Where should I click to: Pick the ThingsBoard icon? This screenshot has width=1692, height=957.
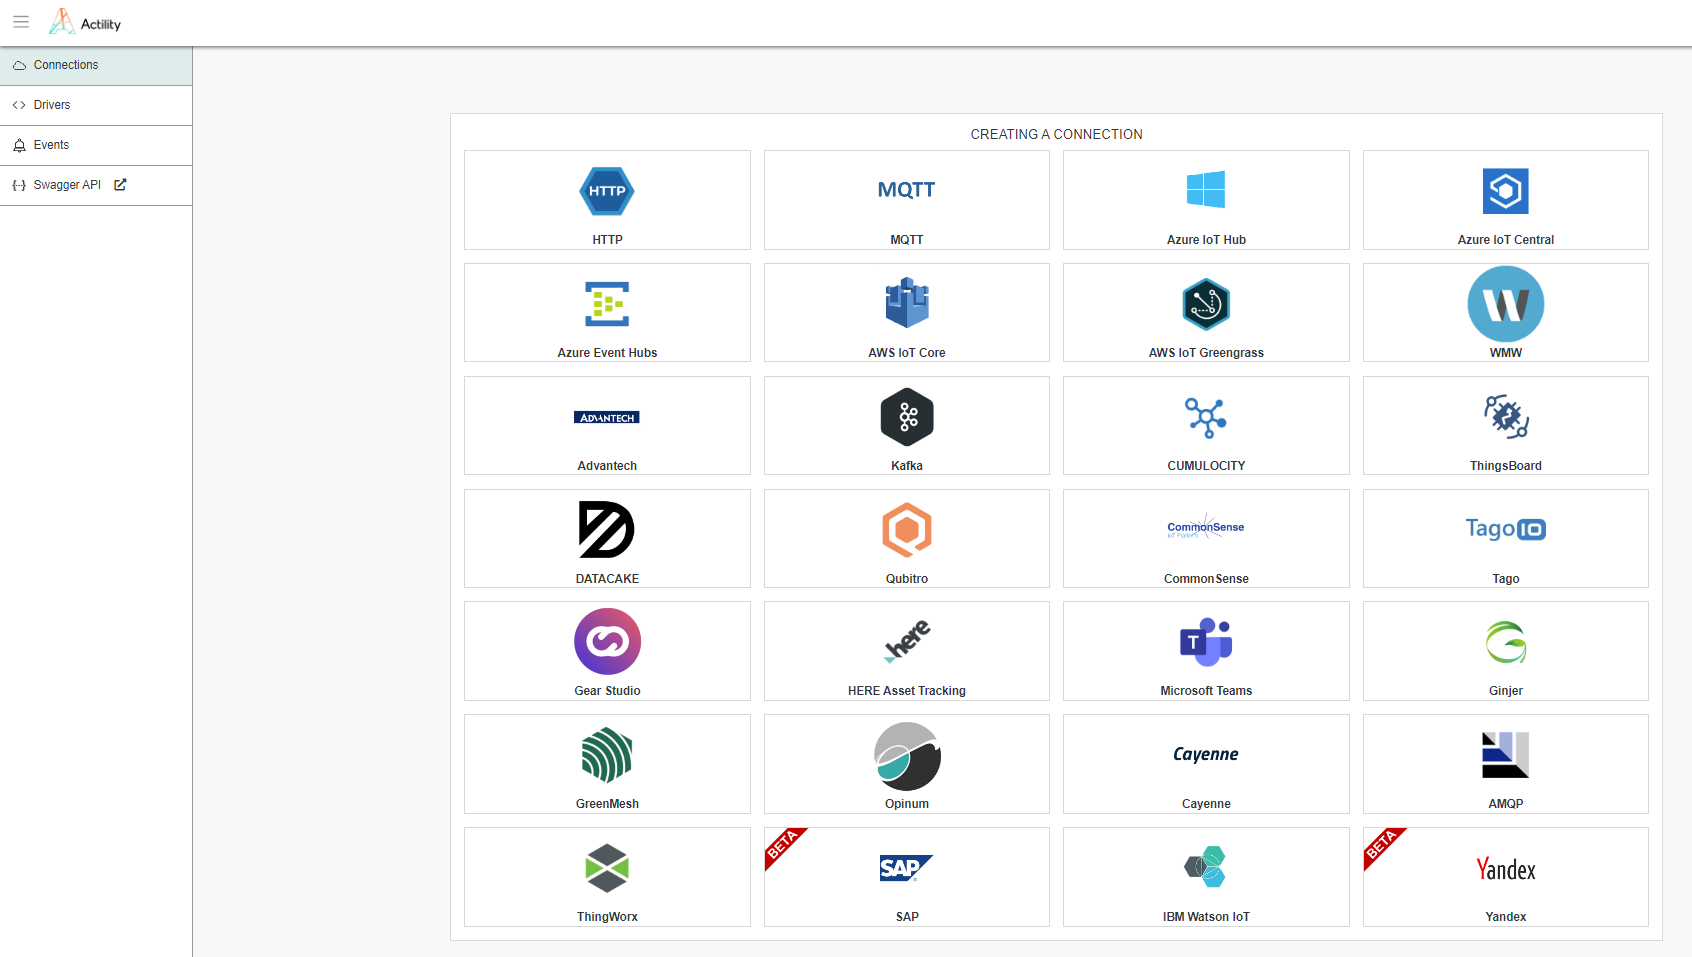pyautogui.click(x=1506, y=417)
